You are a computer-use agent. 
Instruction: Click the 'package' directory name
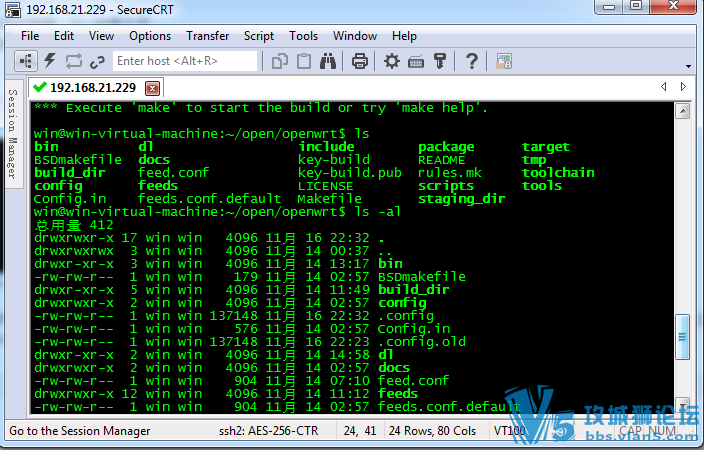coord(446,147)
